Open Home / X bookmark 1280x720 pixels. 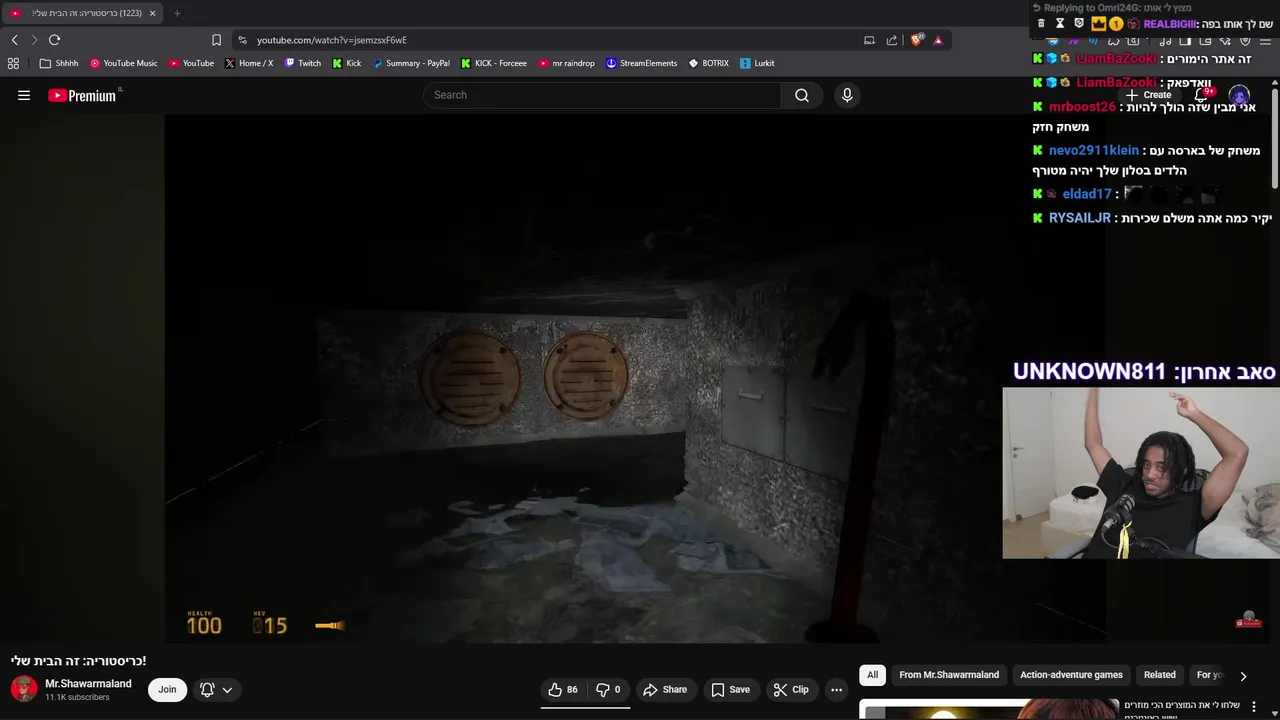[x=249, y=63]
